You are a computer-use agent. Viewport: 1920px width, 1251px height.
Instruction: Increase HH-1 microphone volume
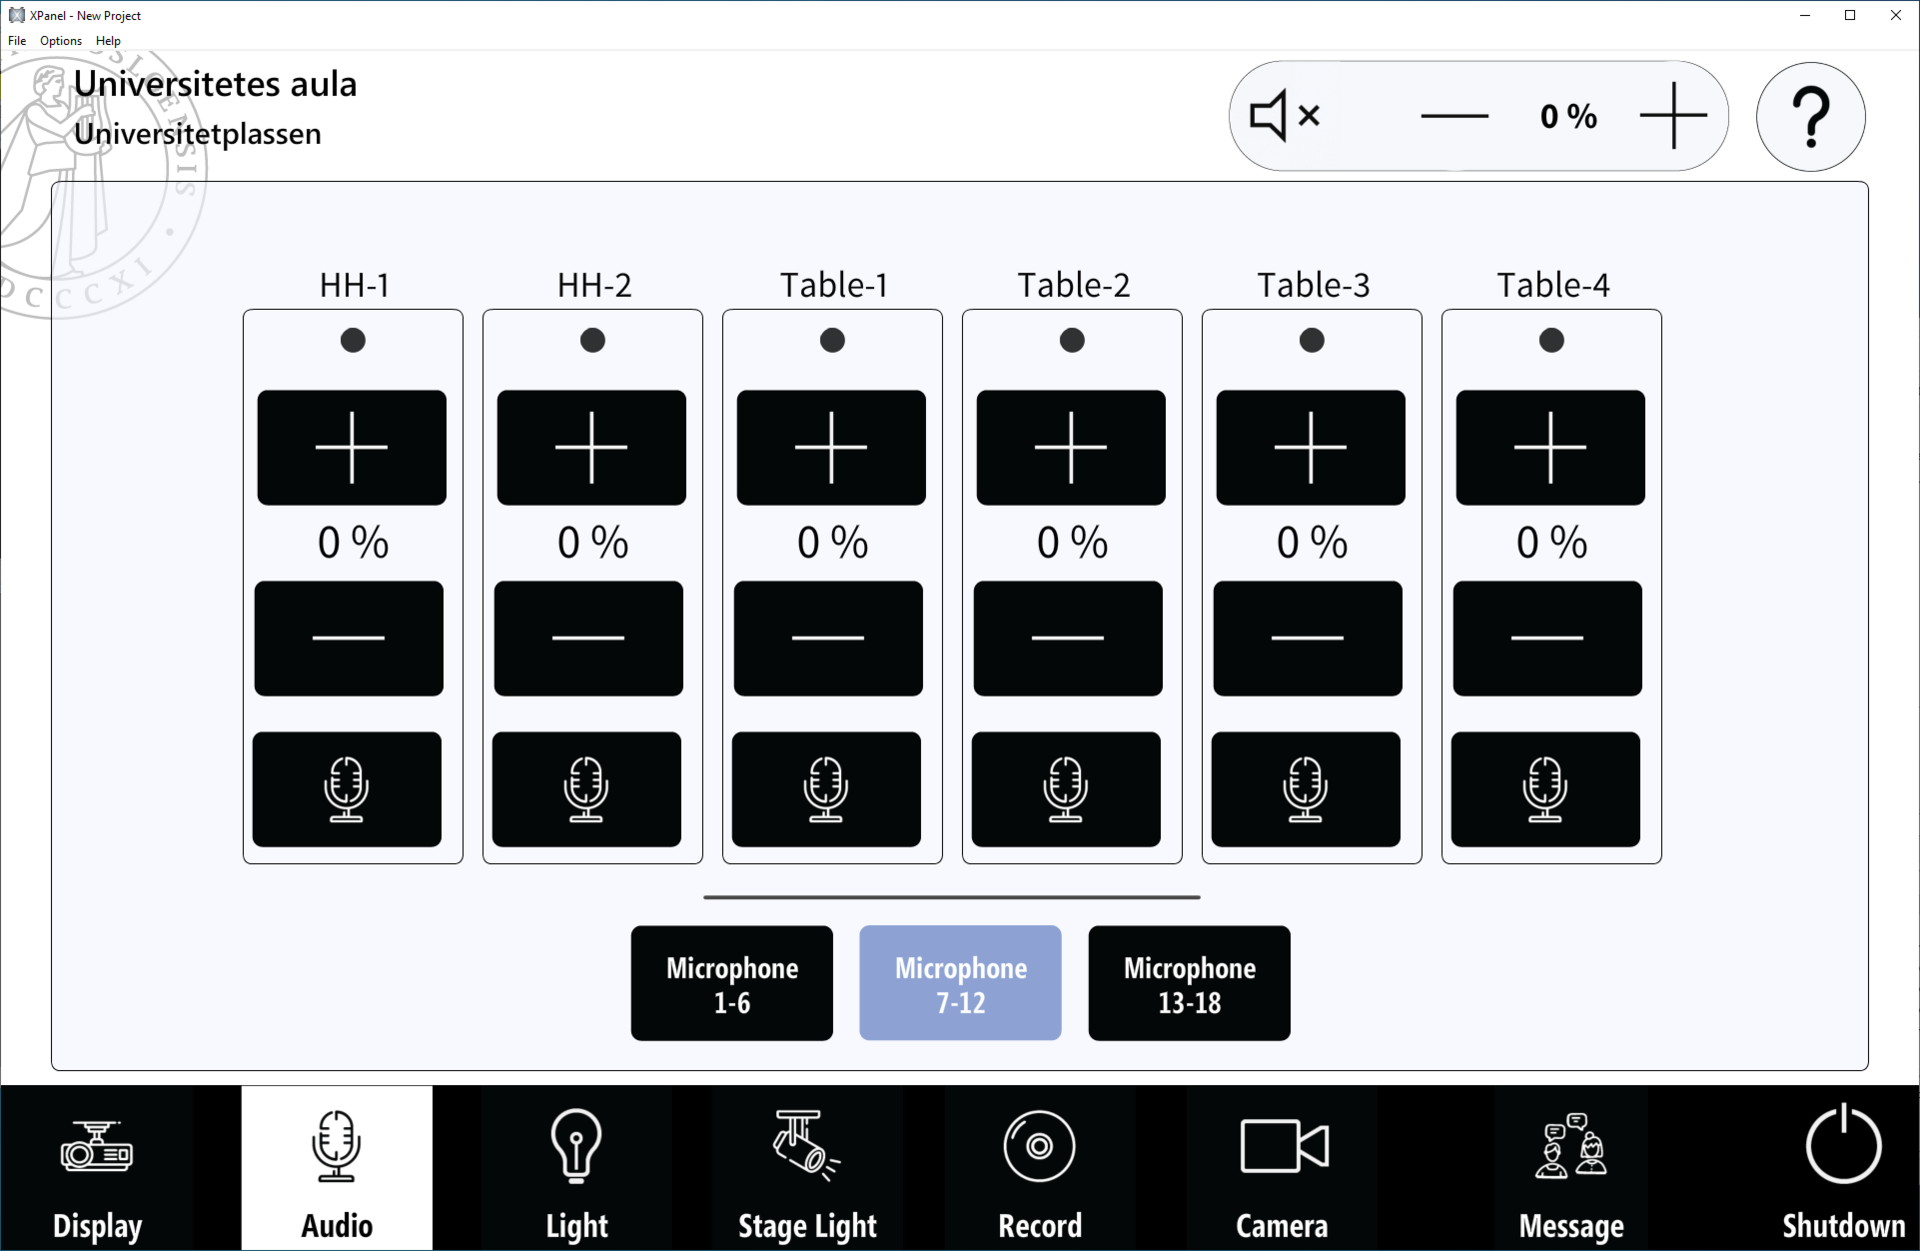tap(352, 447)
